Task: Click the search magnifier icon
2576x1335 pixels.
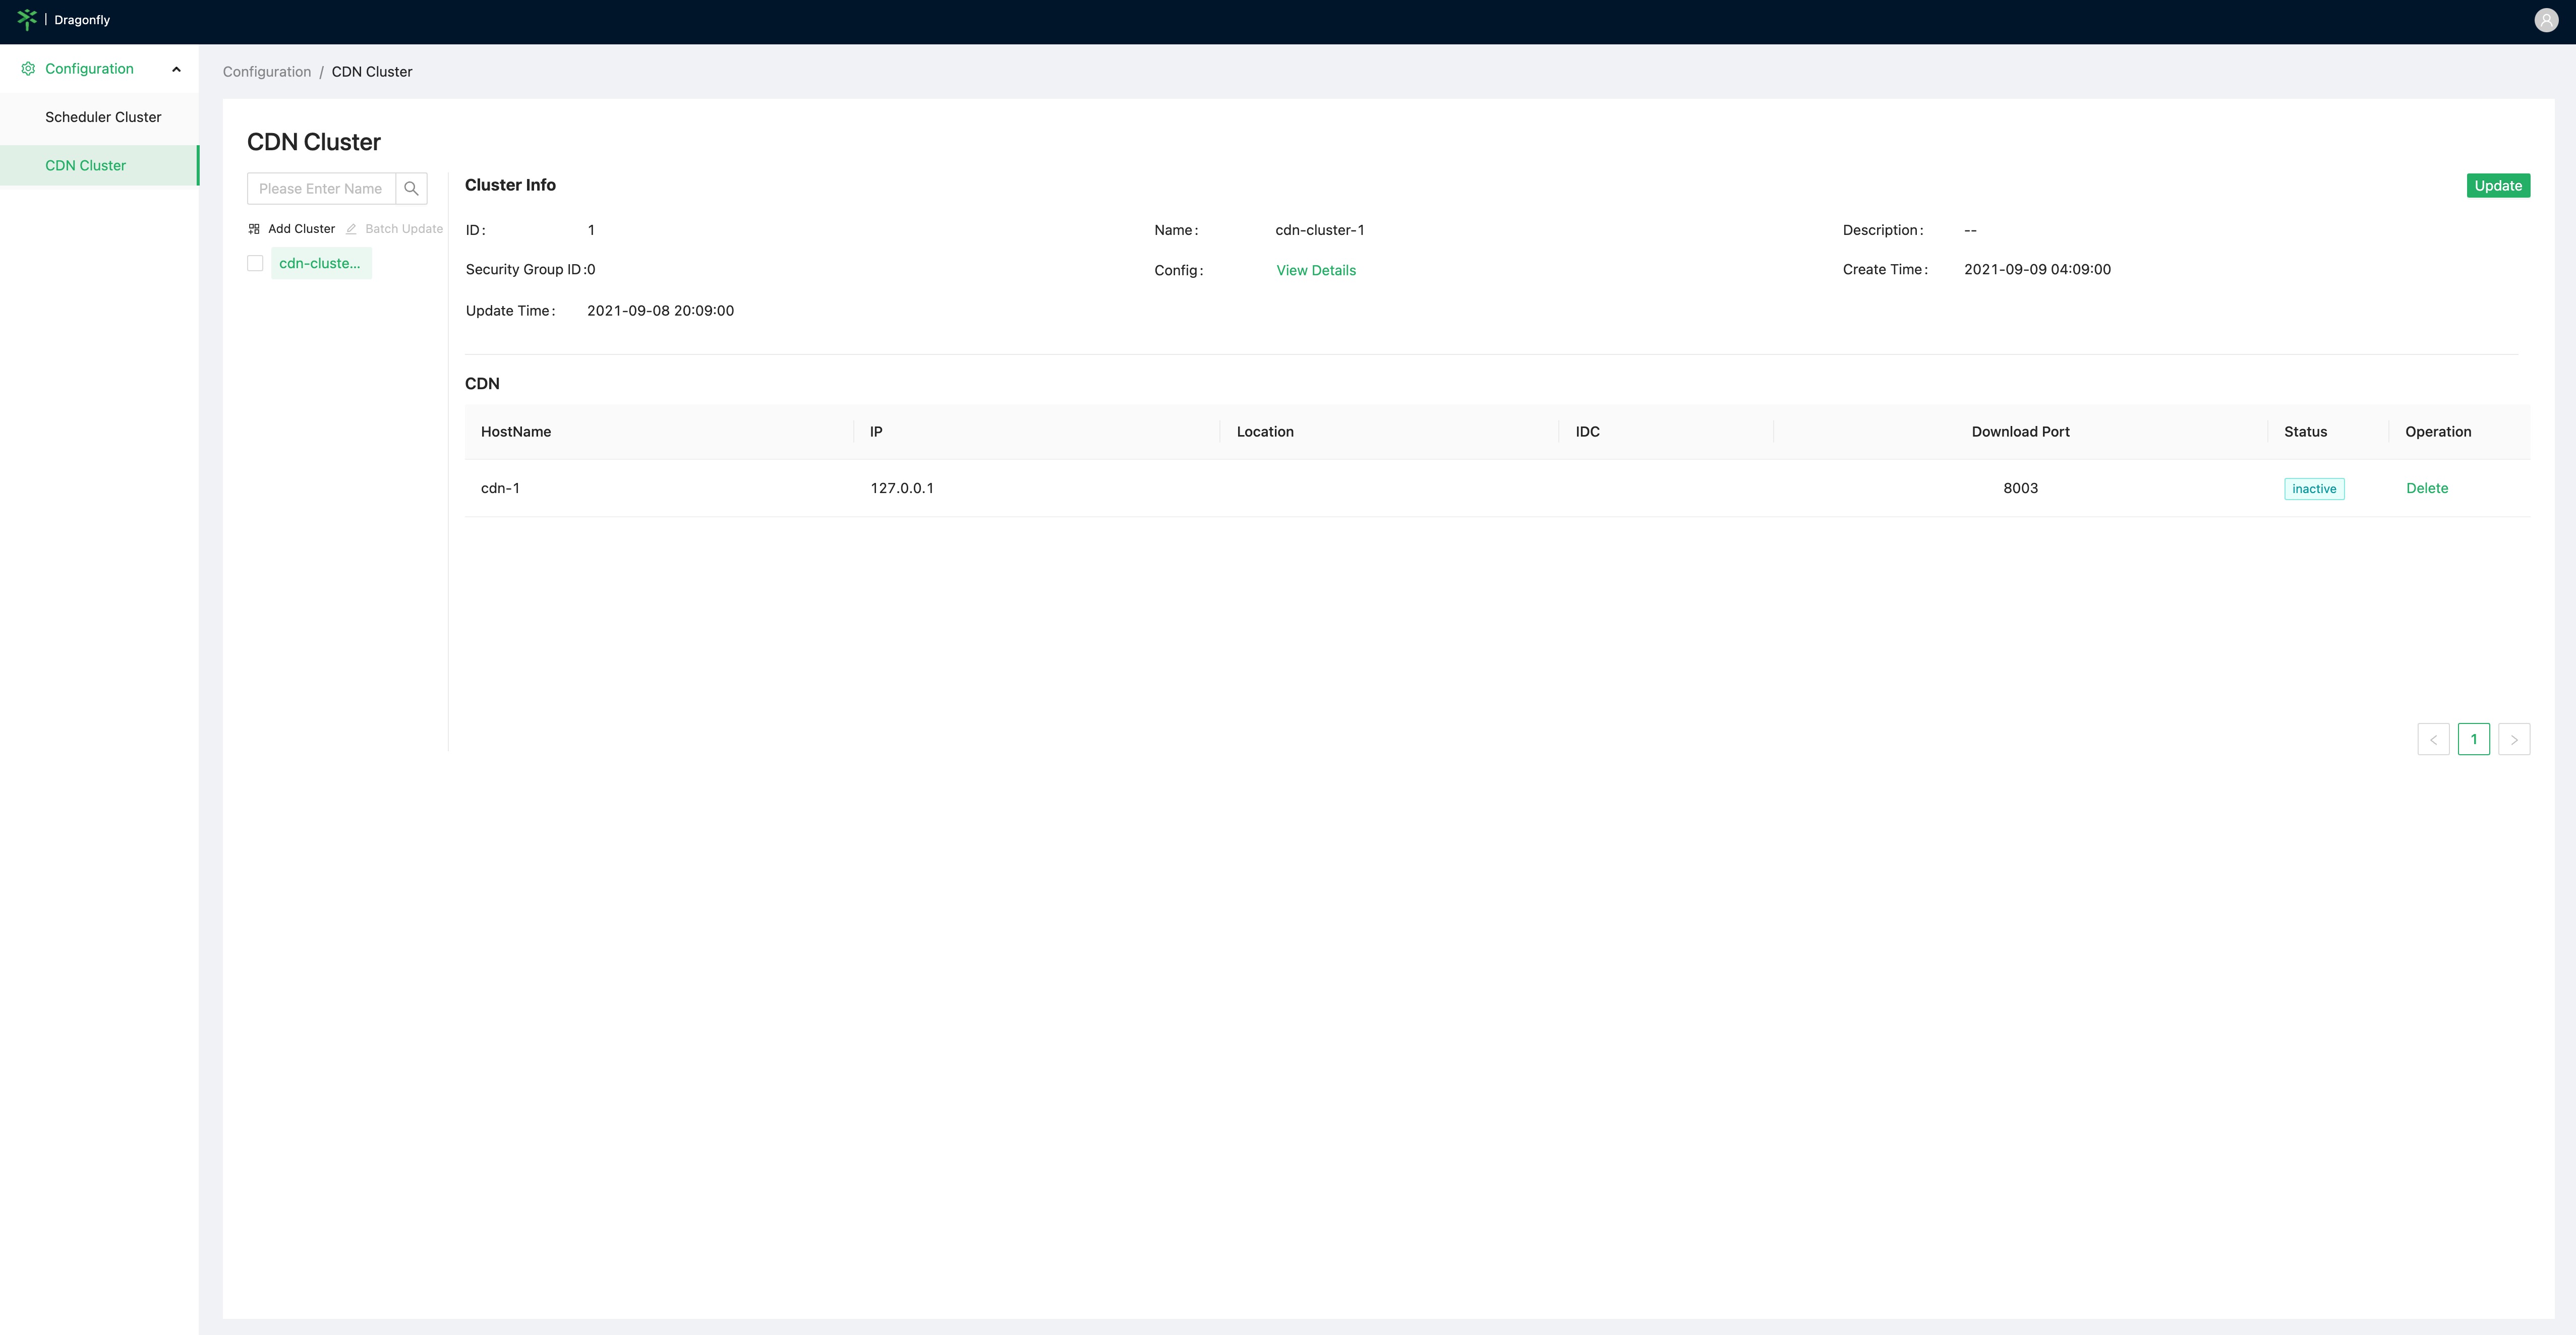Action: (411, 189)
